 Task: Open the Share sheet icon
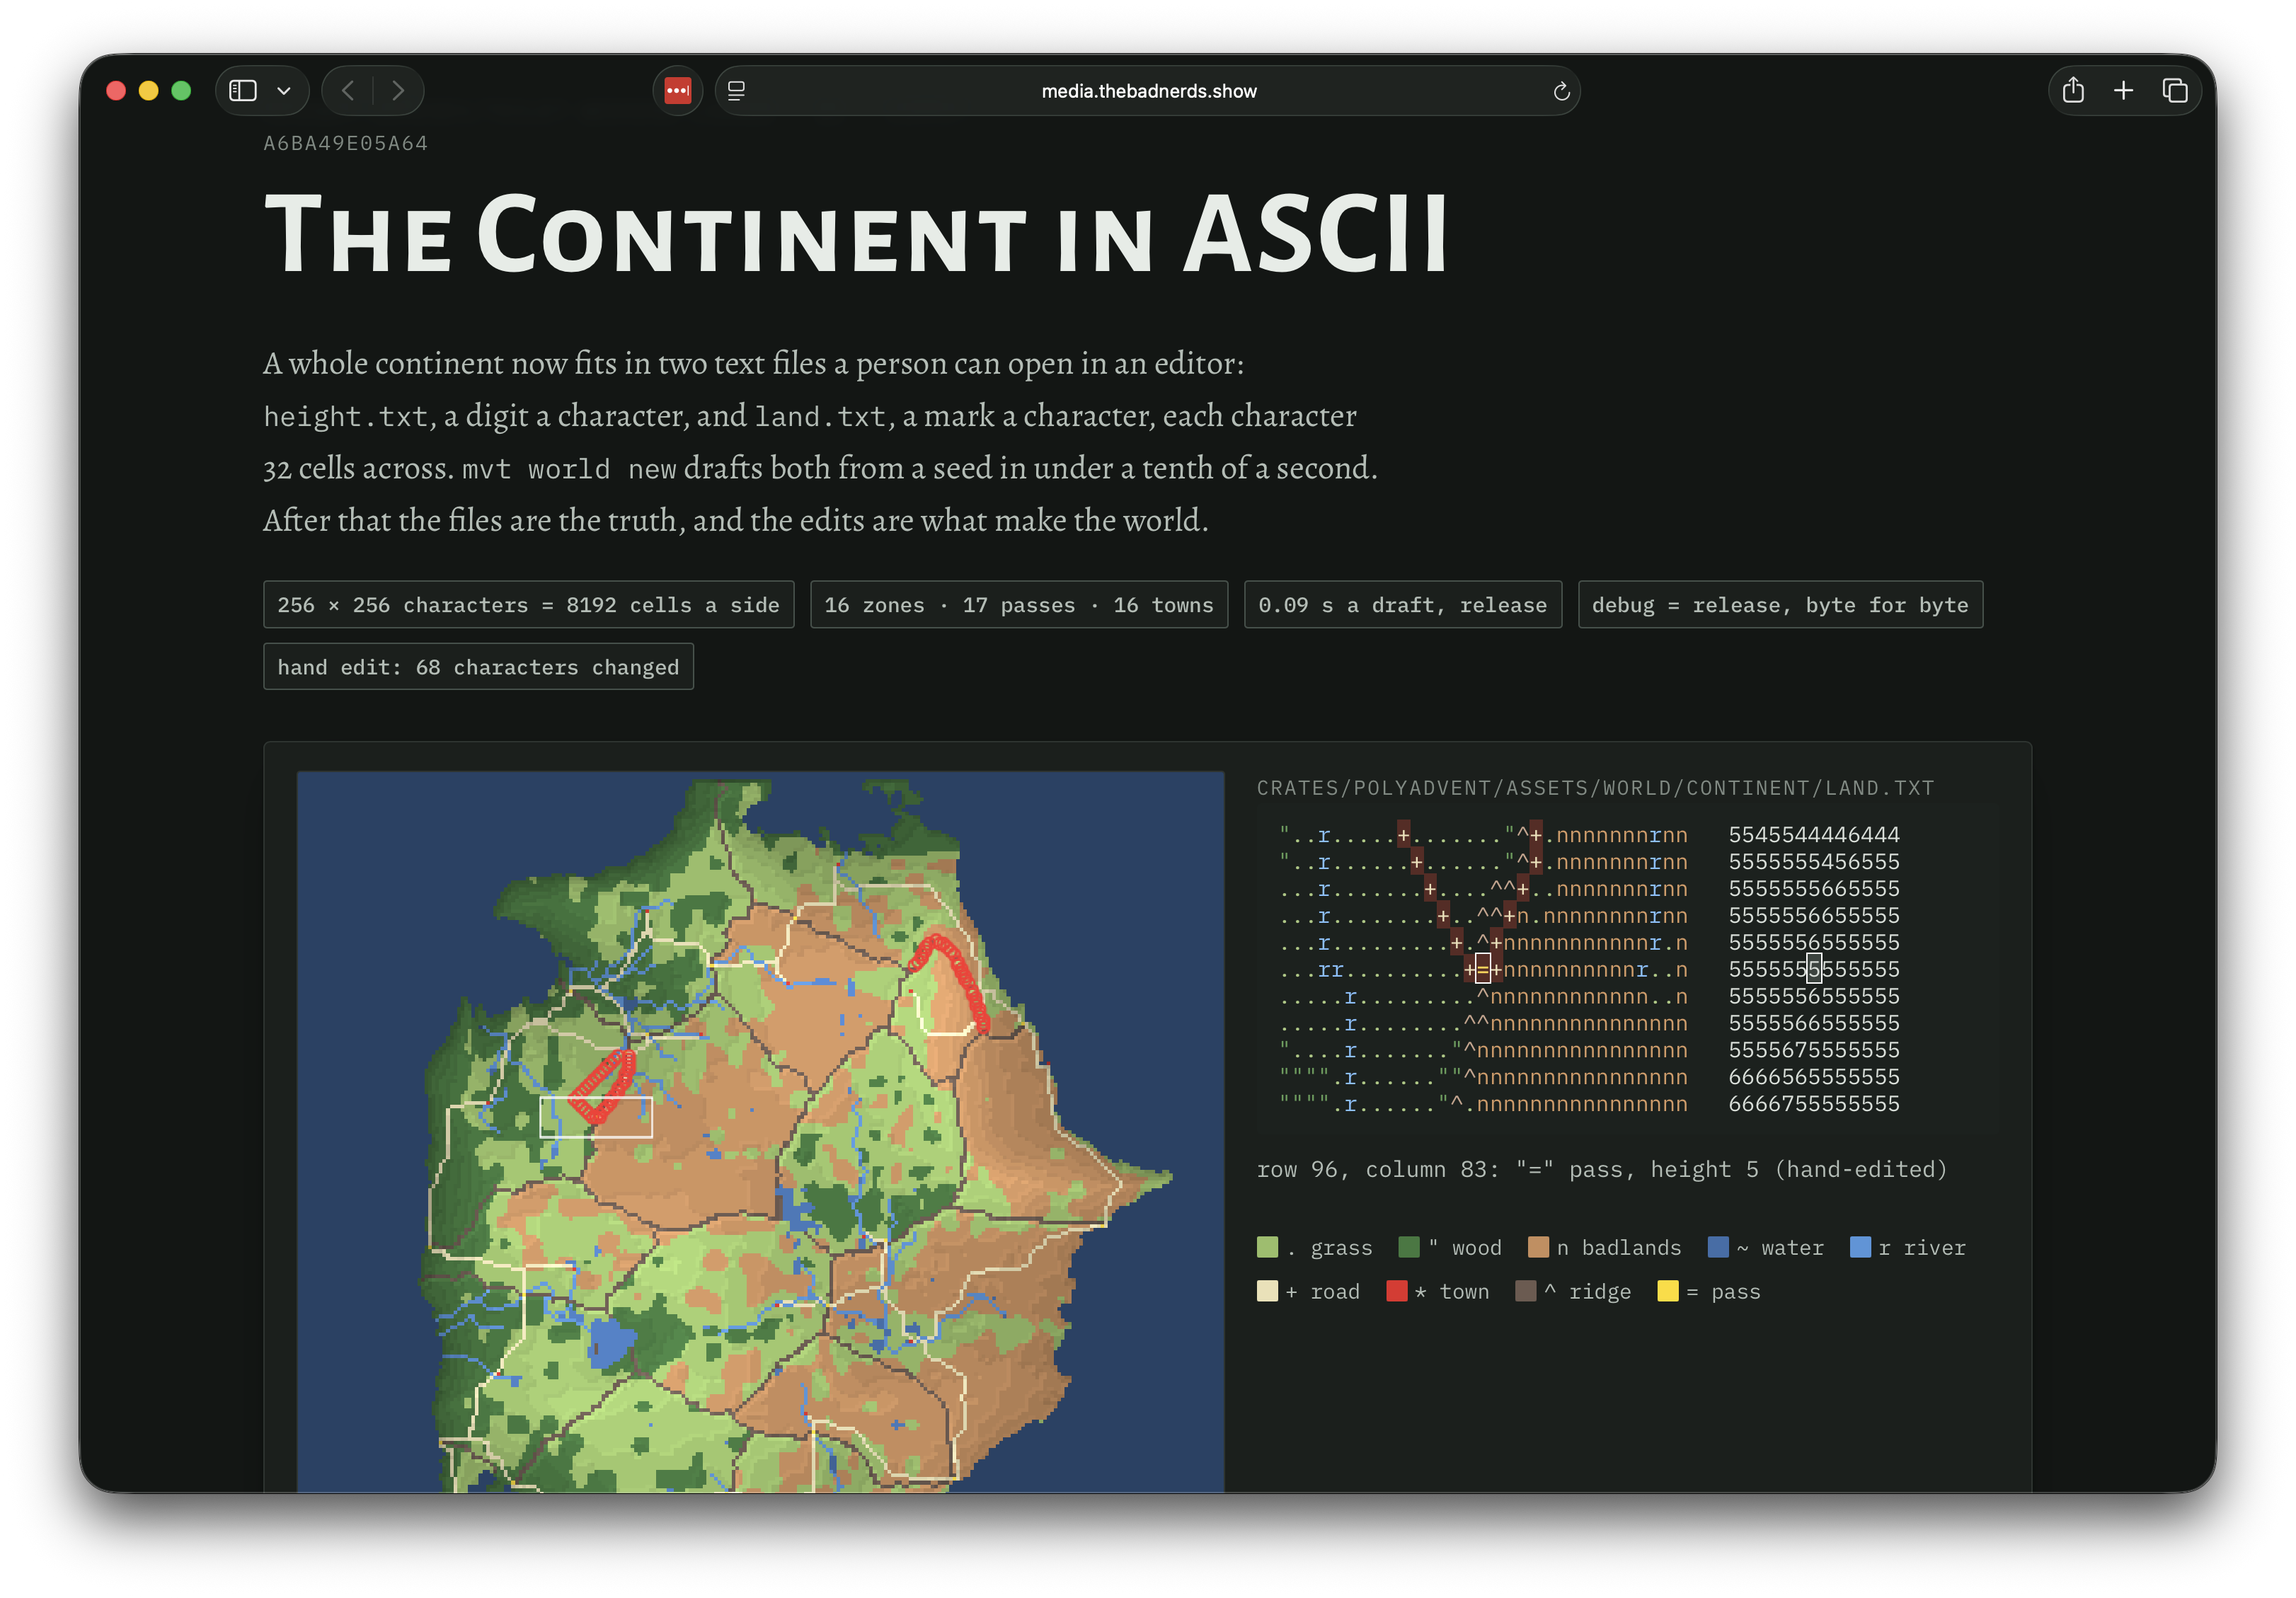click(2073, 91)
